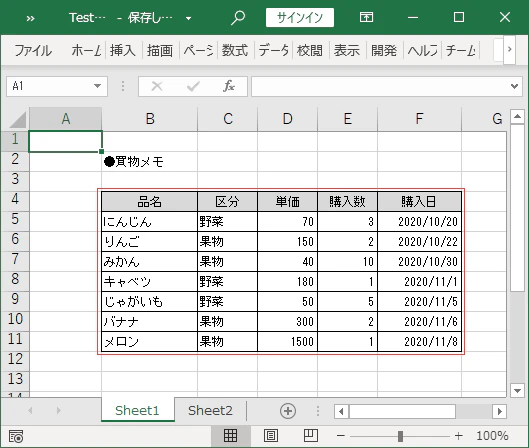Screen dimensions: 529x448
Task: Open the ファイル tab
Action: click(x=33, y=51)
